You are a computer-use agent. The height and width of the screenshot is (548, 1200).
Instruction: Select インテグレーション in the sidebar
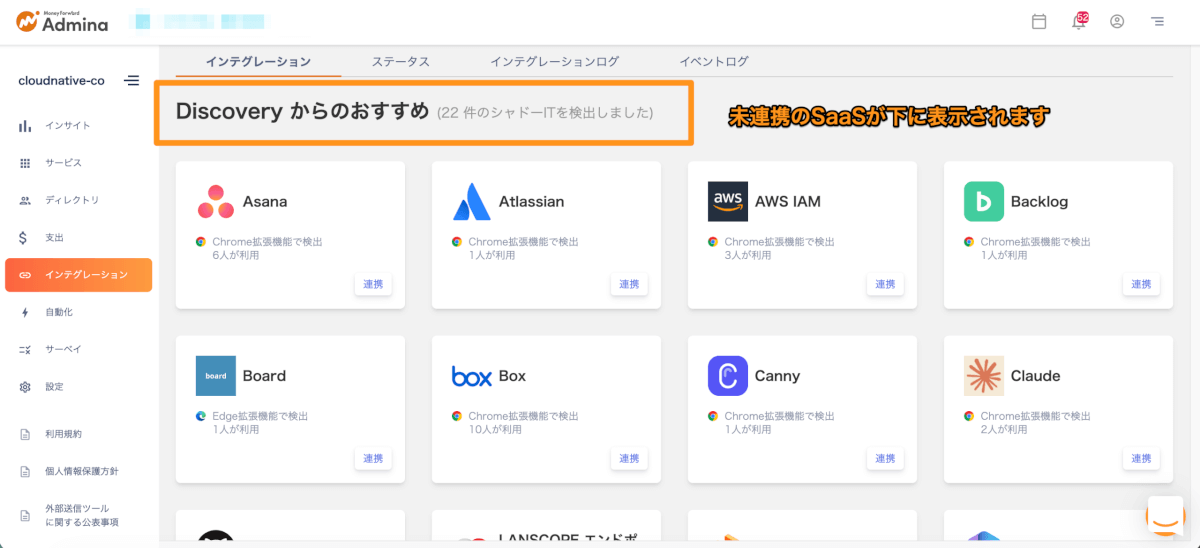78,275
